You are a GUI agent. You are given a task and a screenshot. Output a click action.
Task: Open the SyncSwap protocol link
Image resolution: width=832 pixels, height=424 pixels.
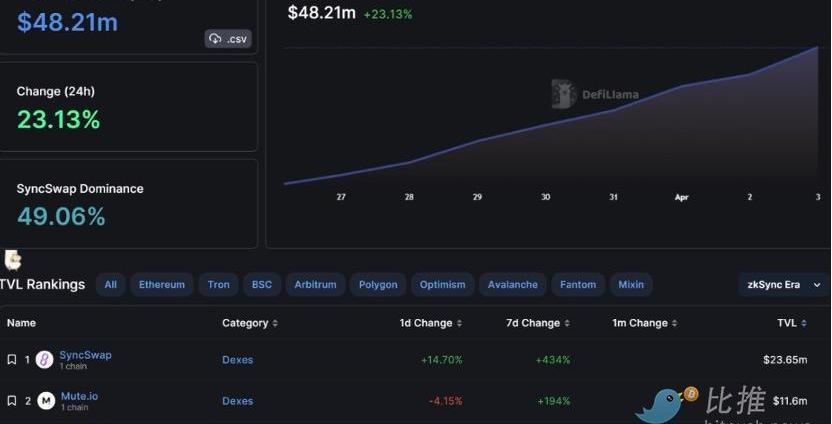coord(85,355)
